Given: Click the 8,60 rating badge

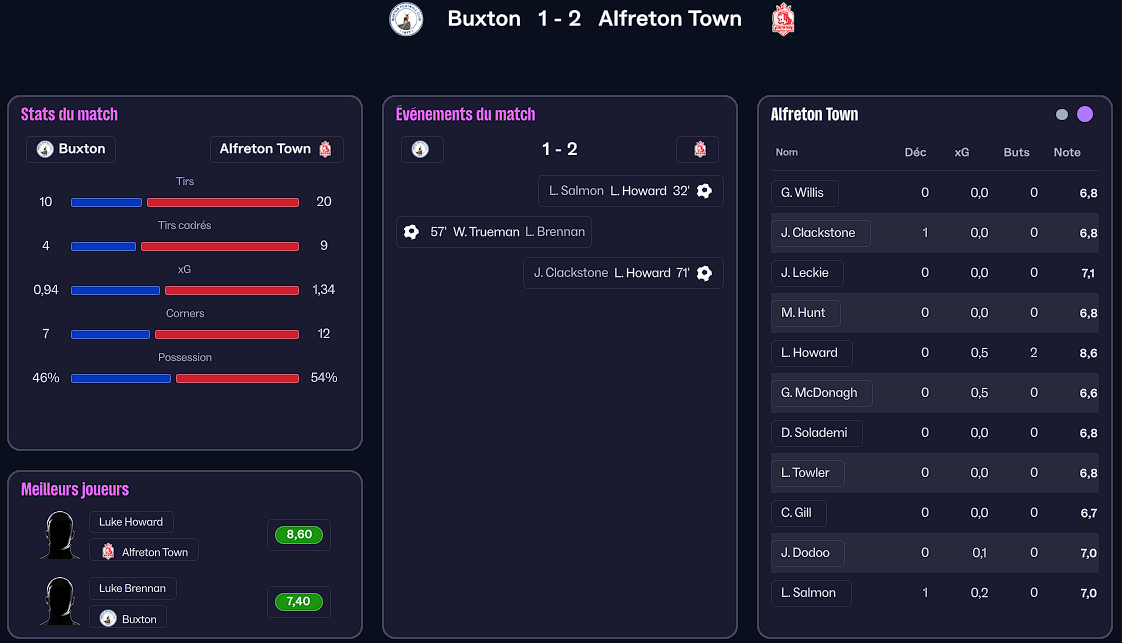Looking at the screenshot, I should click(299, 535).
